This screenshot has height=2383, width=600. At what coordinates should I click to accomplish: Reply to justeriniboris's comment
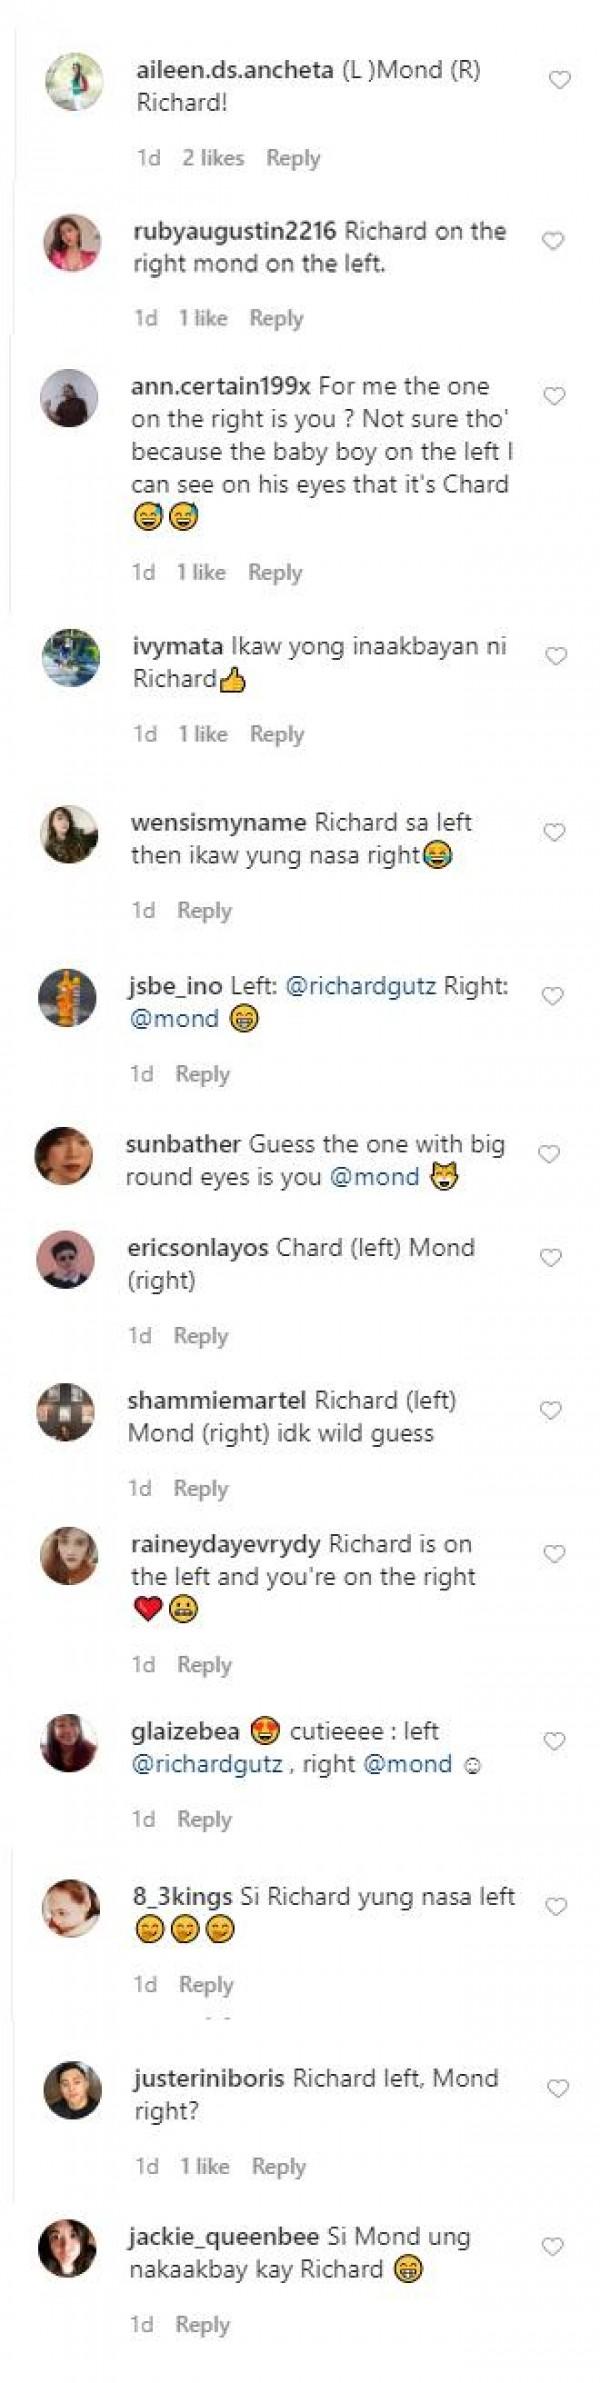[x=278, y=2166]
